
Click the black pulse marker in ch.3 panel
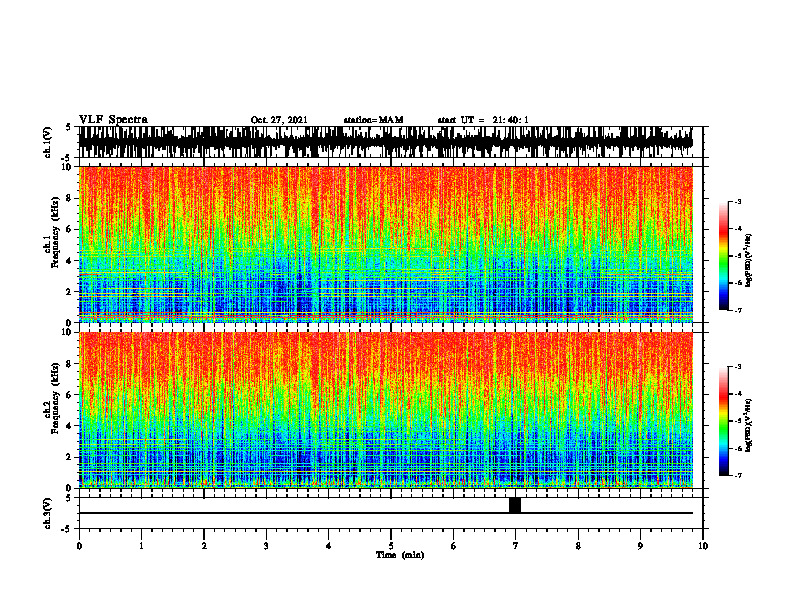tap(515, 505)
